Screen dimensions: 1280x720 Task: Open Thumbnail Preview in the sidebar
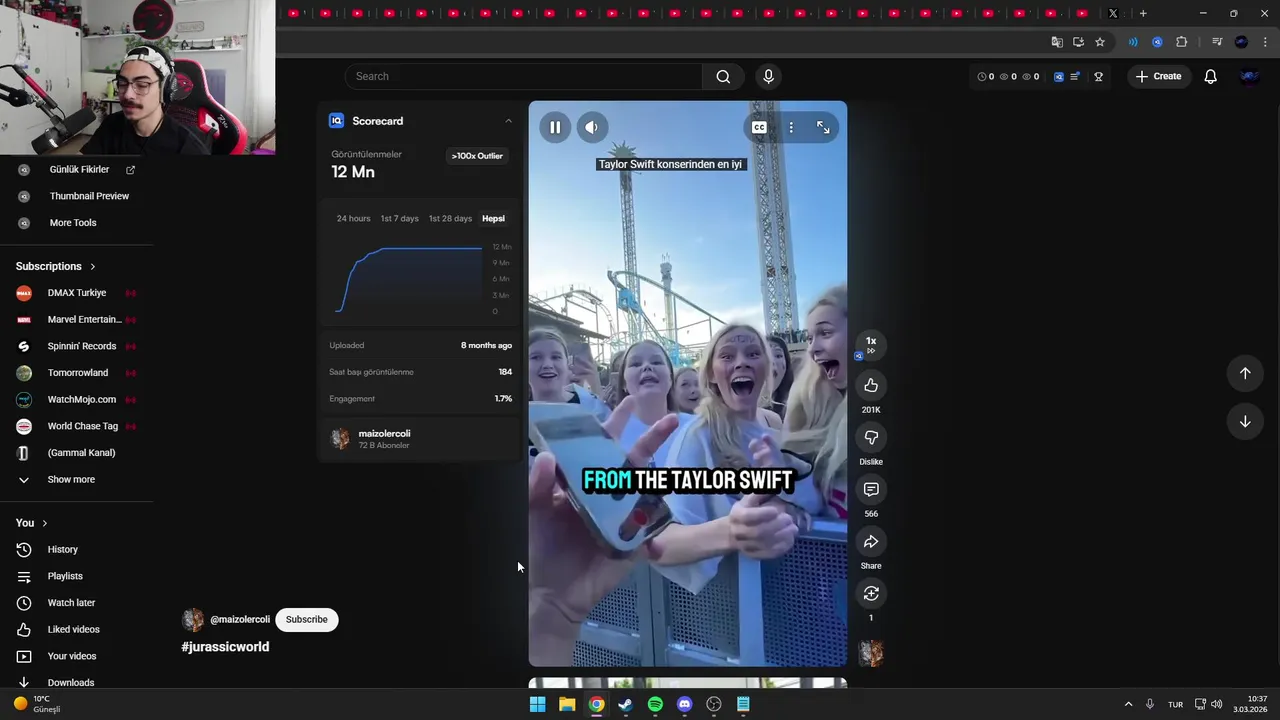89,196
